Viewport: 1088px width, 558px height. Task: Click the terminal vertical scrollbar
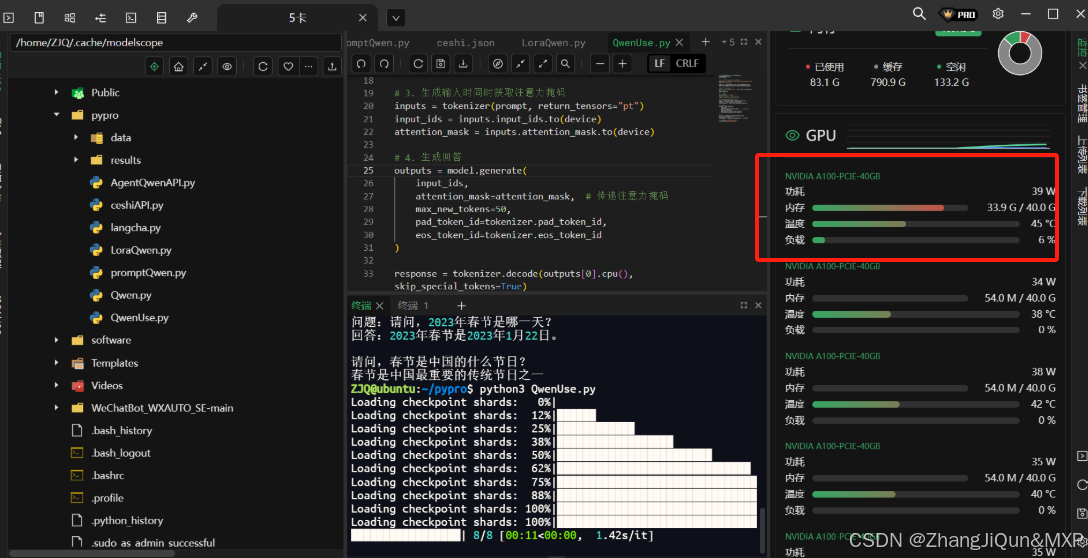tap(763, 529)
